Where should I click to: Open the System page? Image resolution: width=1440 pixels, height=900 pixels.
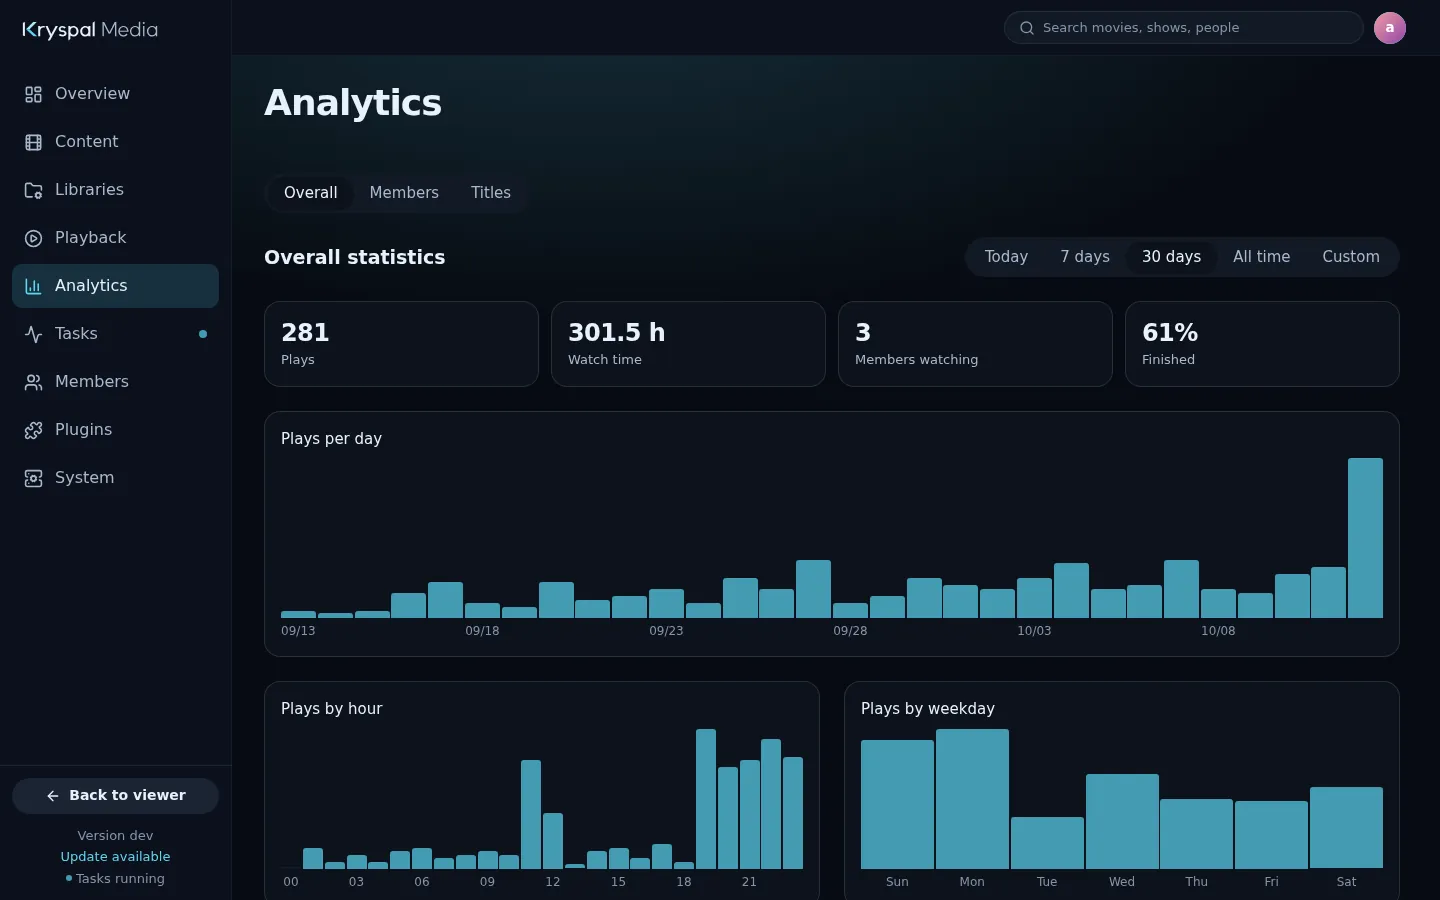115,478
